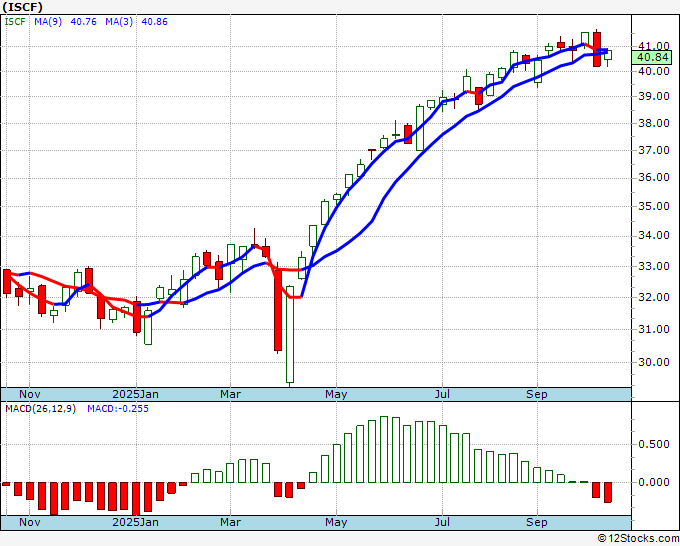The height and width of the screenshot is (546, 680).
Task: Click the Jul label on price chart axis
Action: [x=442, y=394]
